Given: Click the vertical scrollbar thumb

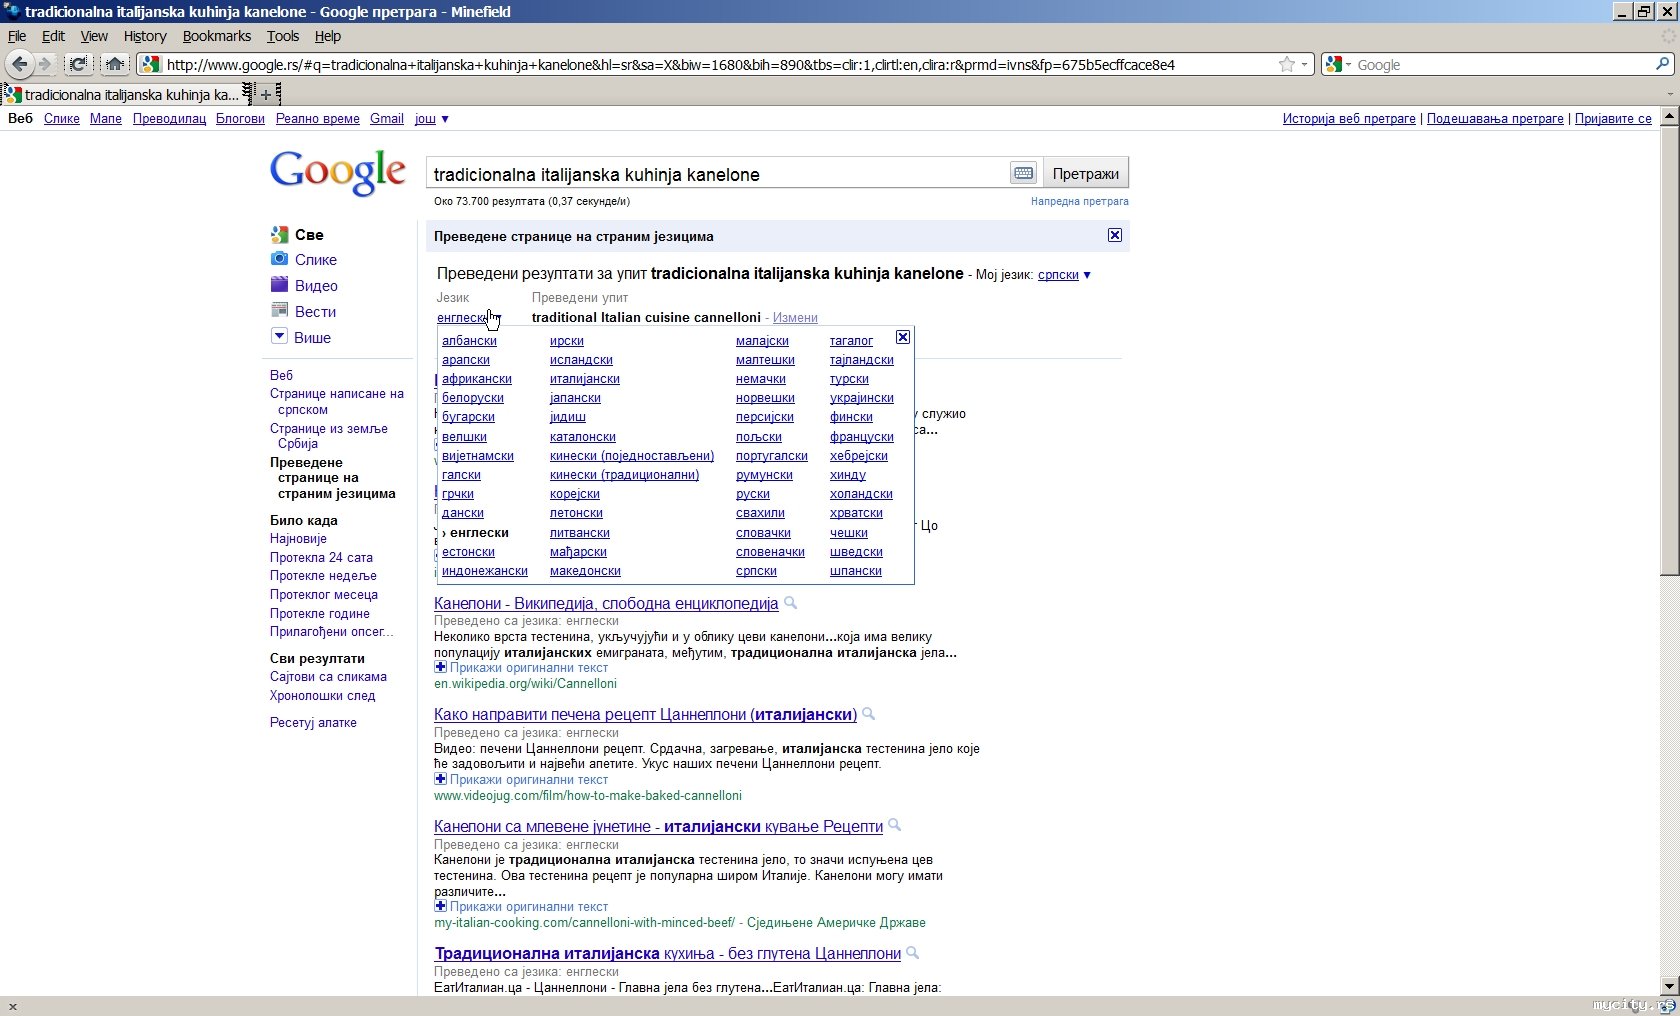Looking at the screenshot, I should pos(1669,350).
